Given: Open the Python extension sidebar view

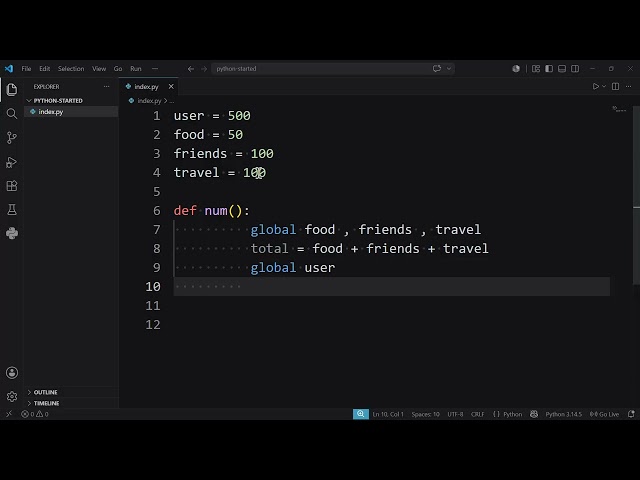Looking at the screenshot, I should pos(12,233).
